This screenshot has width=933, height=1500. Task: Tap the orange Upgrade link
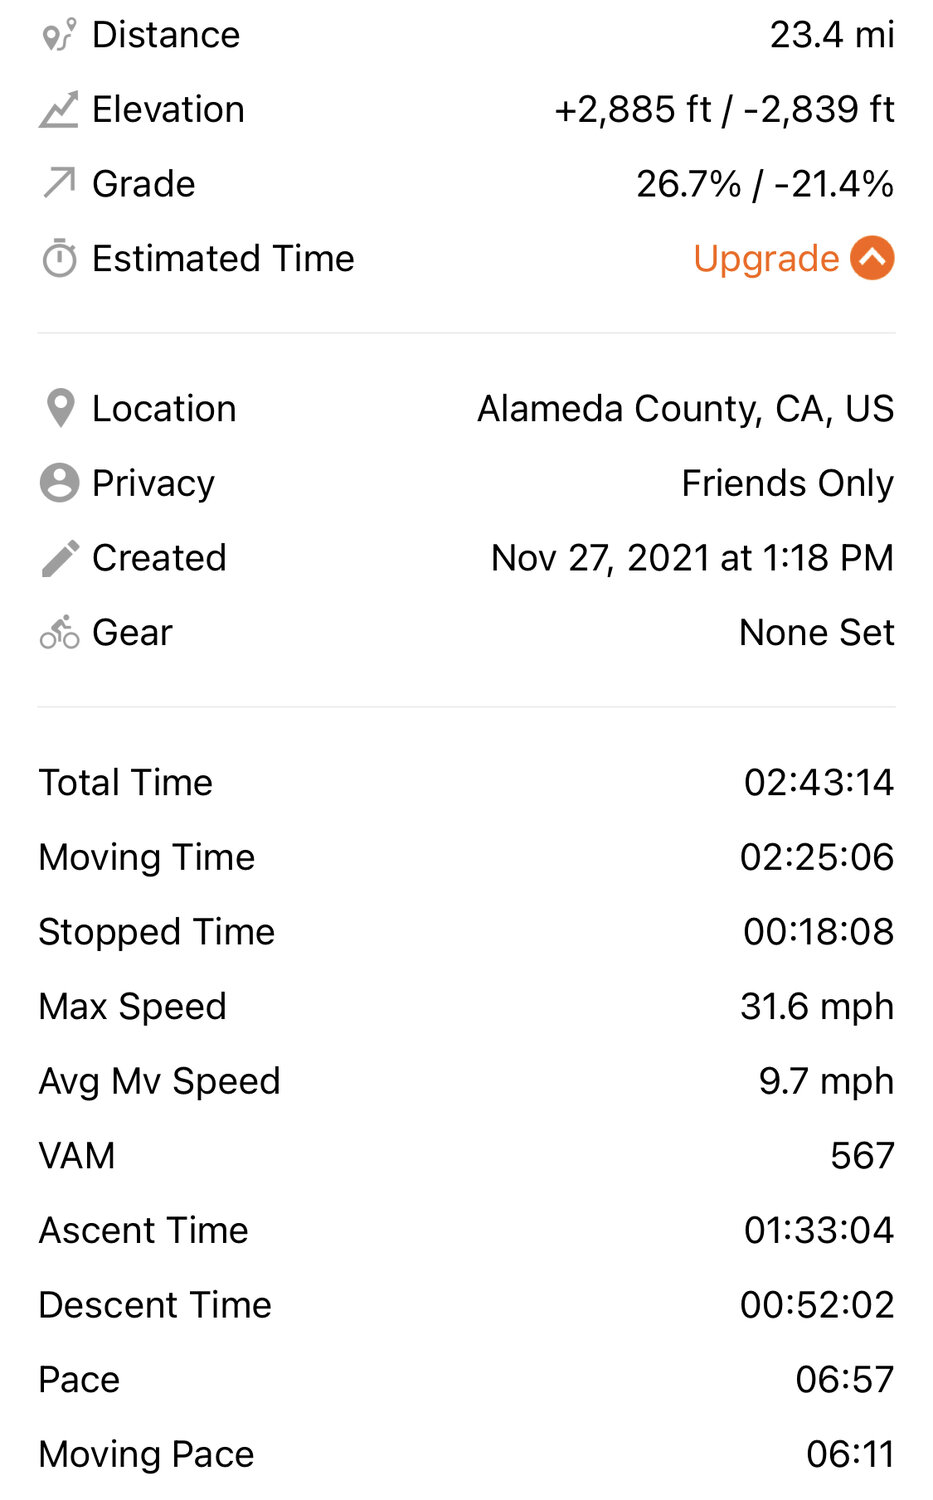pos(766,259)
